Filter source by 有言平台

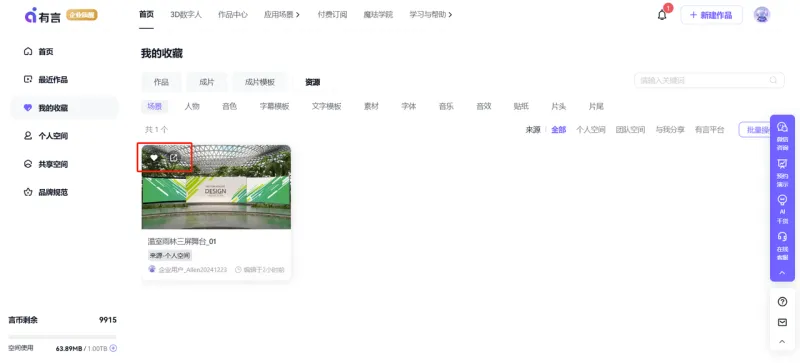tap(710, 130)
